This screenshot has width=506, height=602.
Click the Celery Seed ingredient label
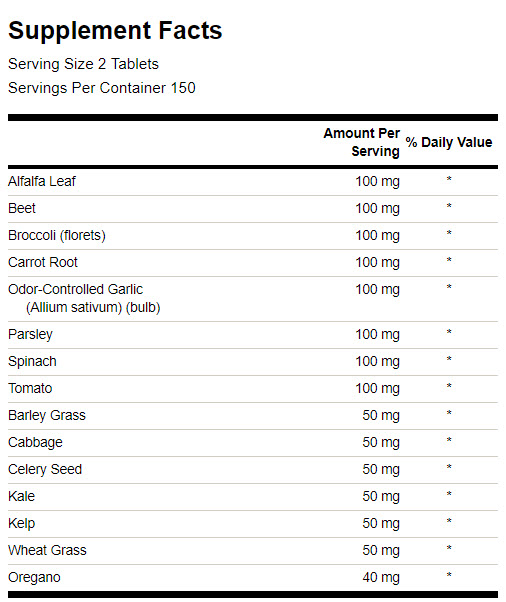click(x=45, y=470)
